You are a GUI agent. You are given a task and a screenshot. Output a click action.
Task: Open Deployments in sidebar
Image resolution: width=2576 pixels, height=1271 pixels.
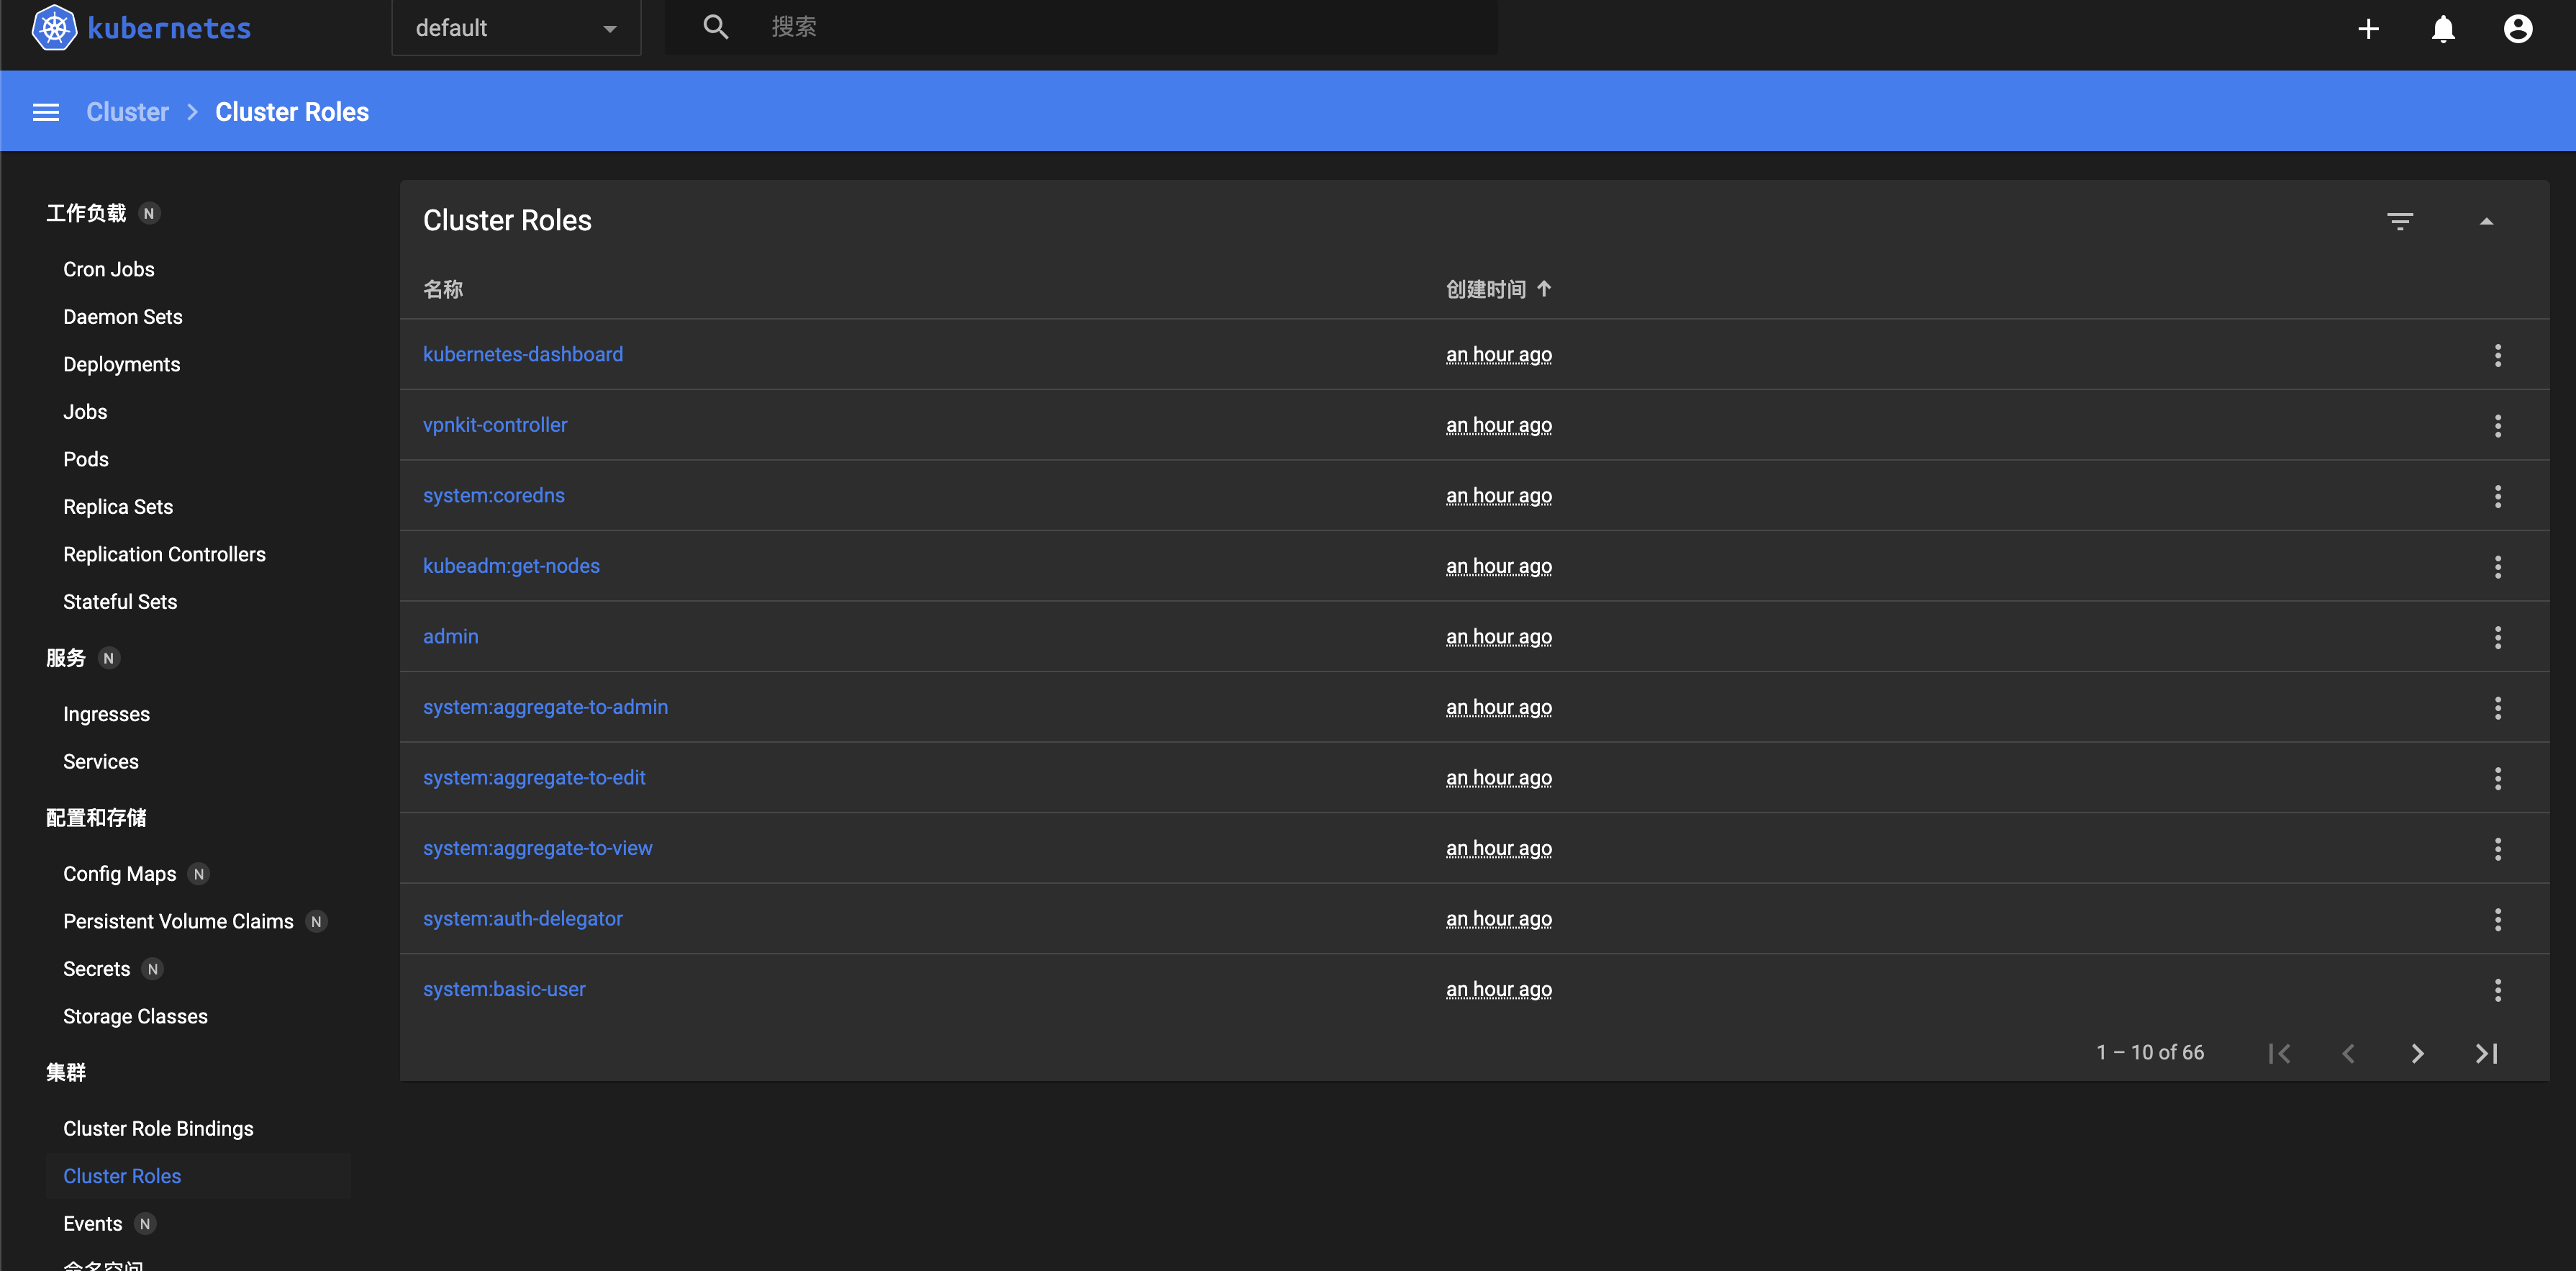[122, 364]
